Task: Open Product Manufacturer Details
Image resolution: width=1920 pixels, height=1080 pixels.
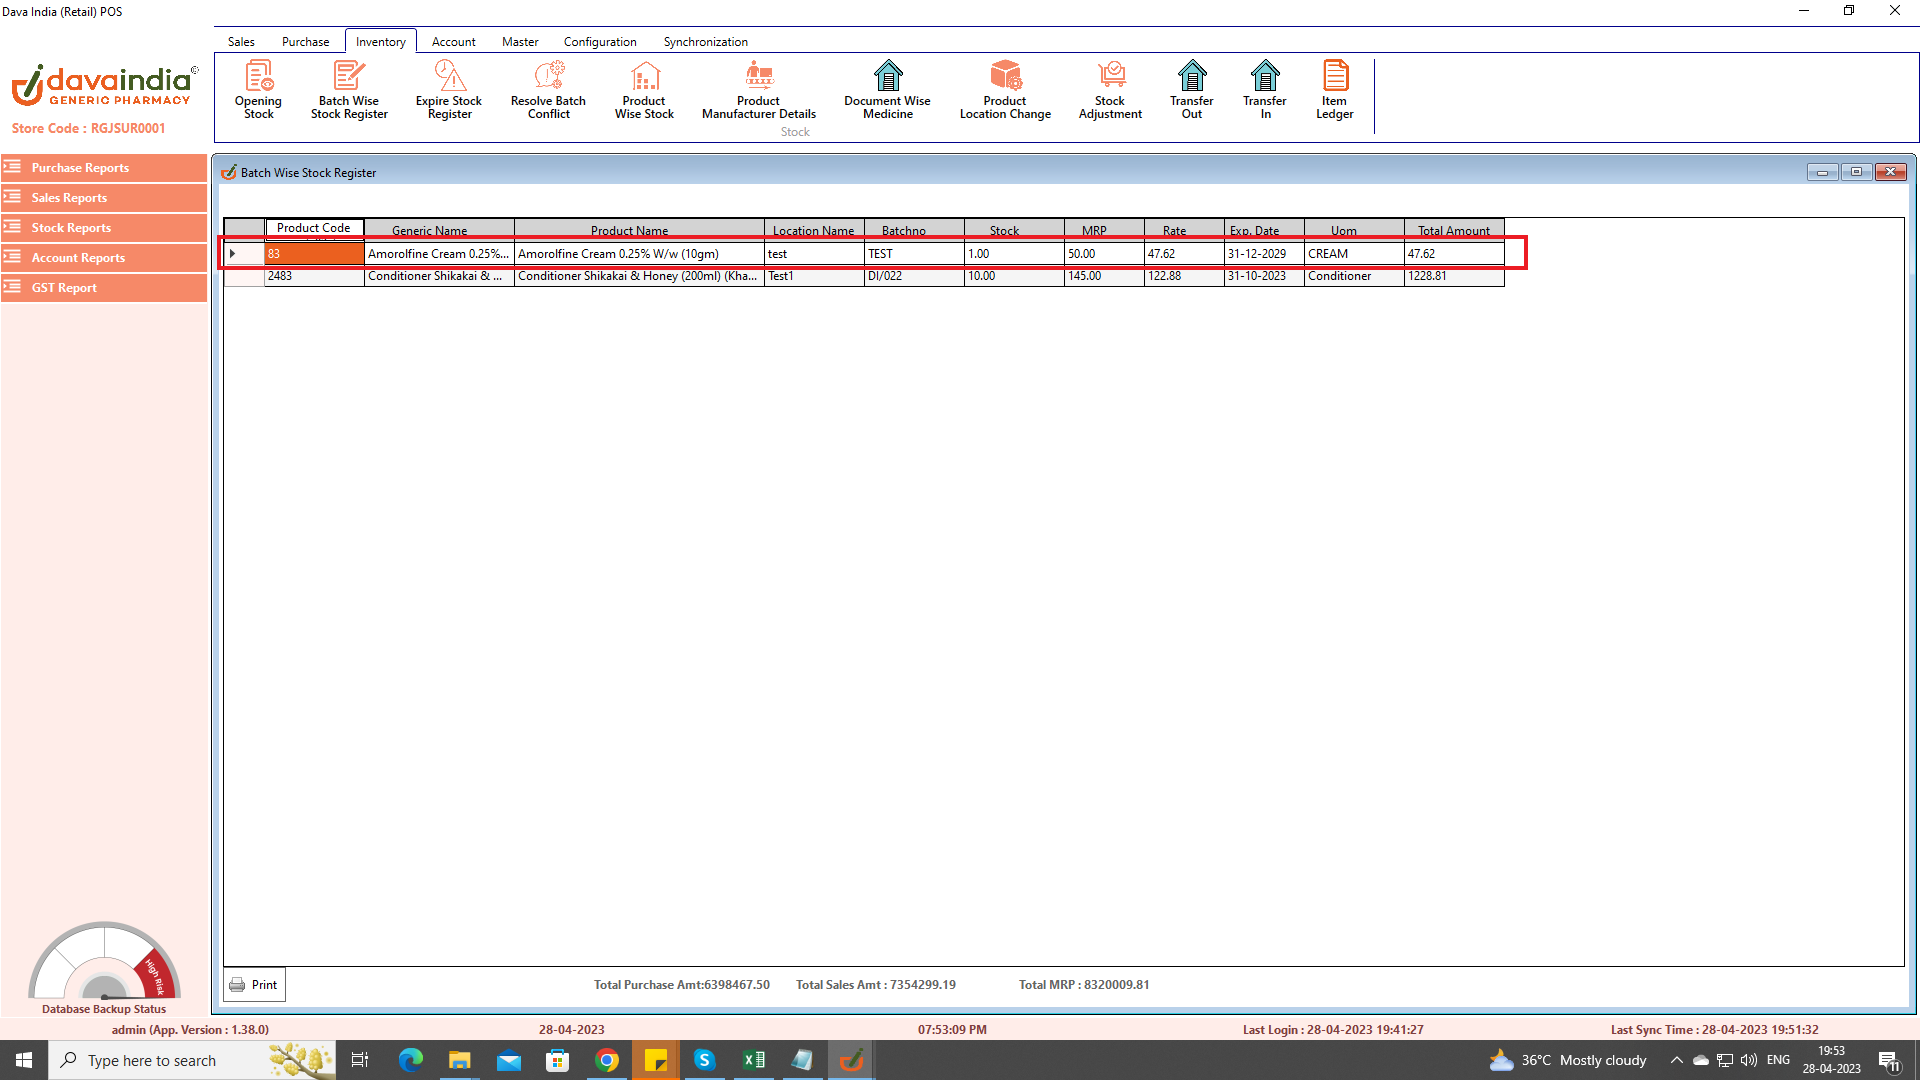Action: pyautogui.click(x=759, y=90)
